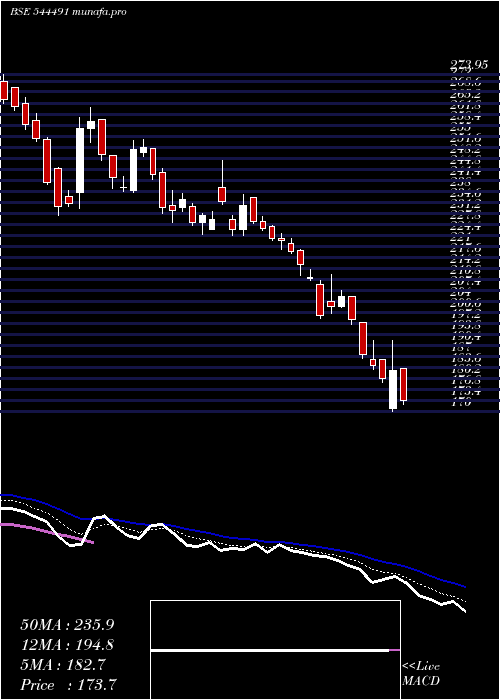The image size is (500, 700).
Task: Click the 12MA : 194.8 readout
Action: pyautogui.click(x=67, y=645)
